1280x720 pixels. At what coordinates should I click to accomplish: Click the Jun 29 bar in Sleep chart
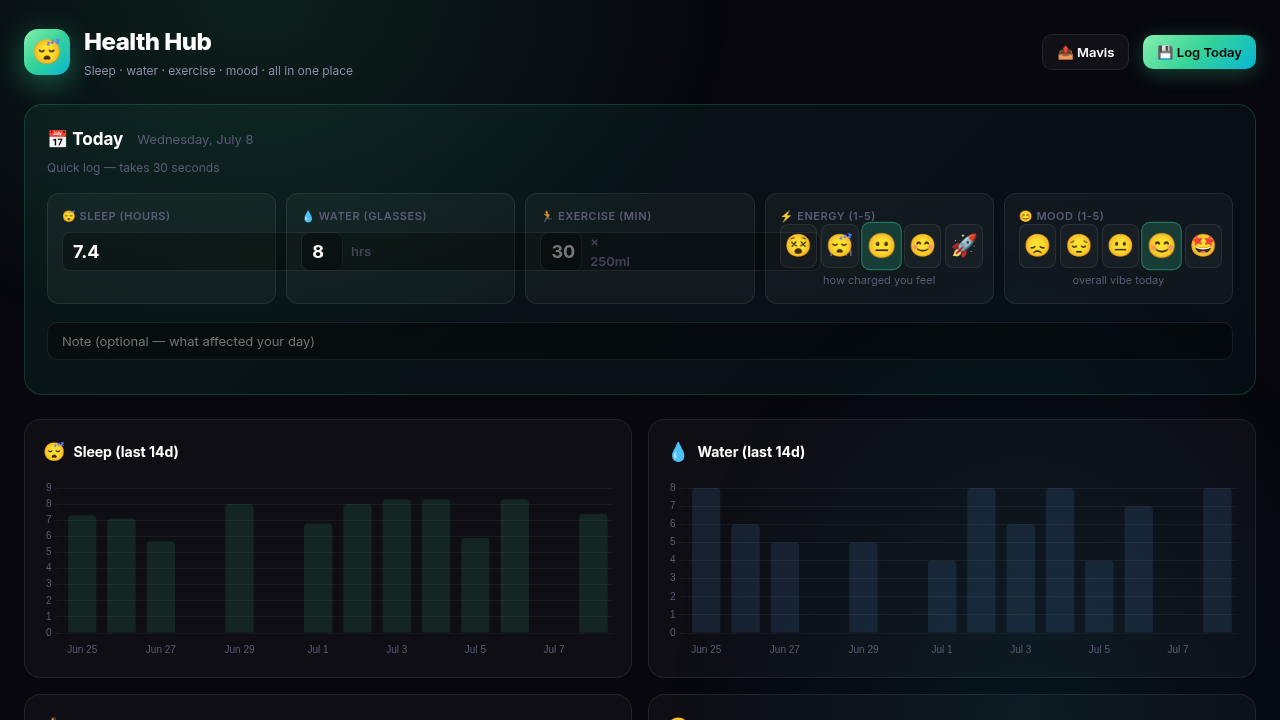click(239, 568)
